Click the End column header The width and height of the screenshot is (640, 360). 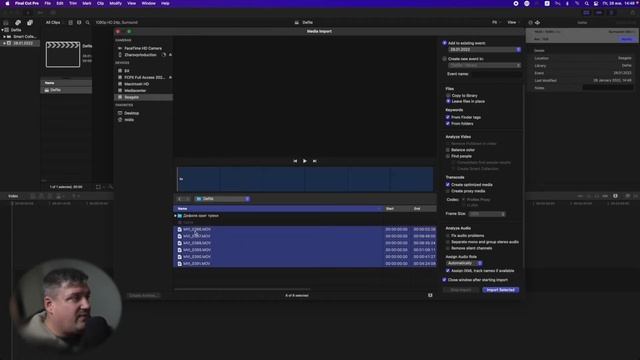(423, 209)
